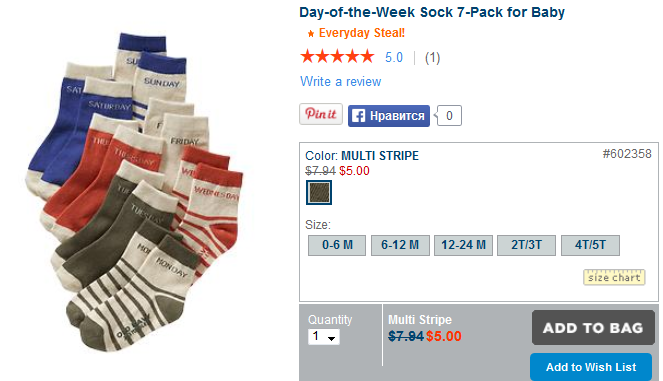
Task: Click the Day-of-the-Week Sock product title
Action: click(432, 12)
